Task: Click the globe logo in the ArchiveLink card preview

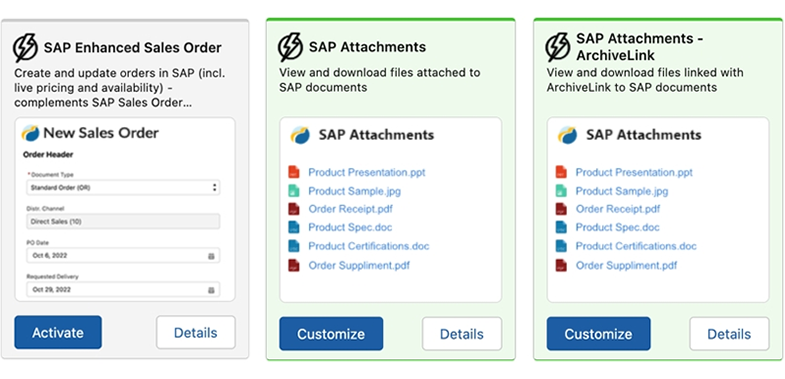Action: click(568, 135)
